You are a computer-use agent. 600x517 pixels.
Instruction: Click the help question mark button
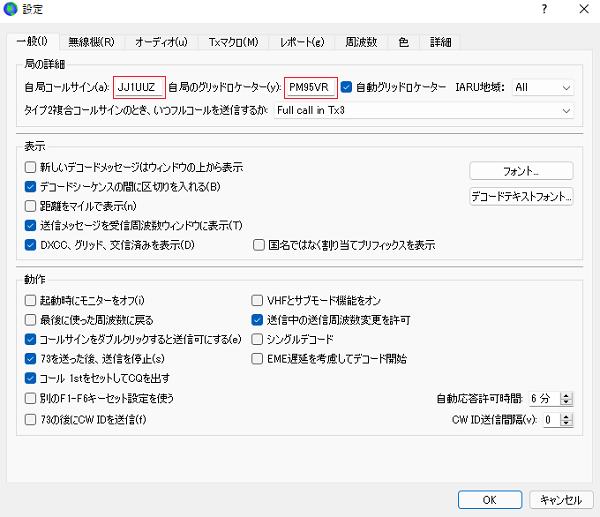tap(543, 10)
